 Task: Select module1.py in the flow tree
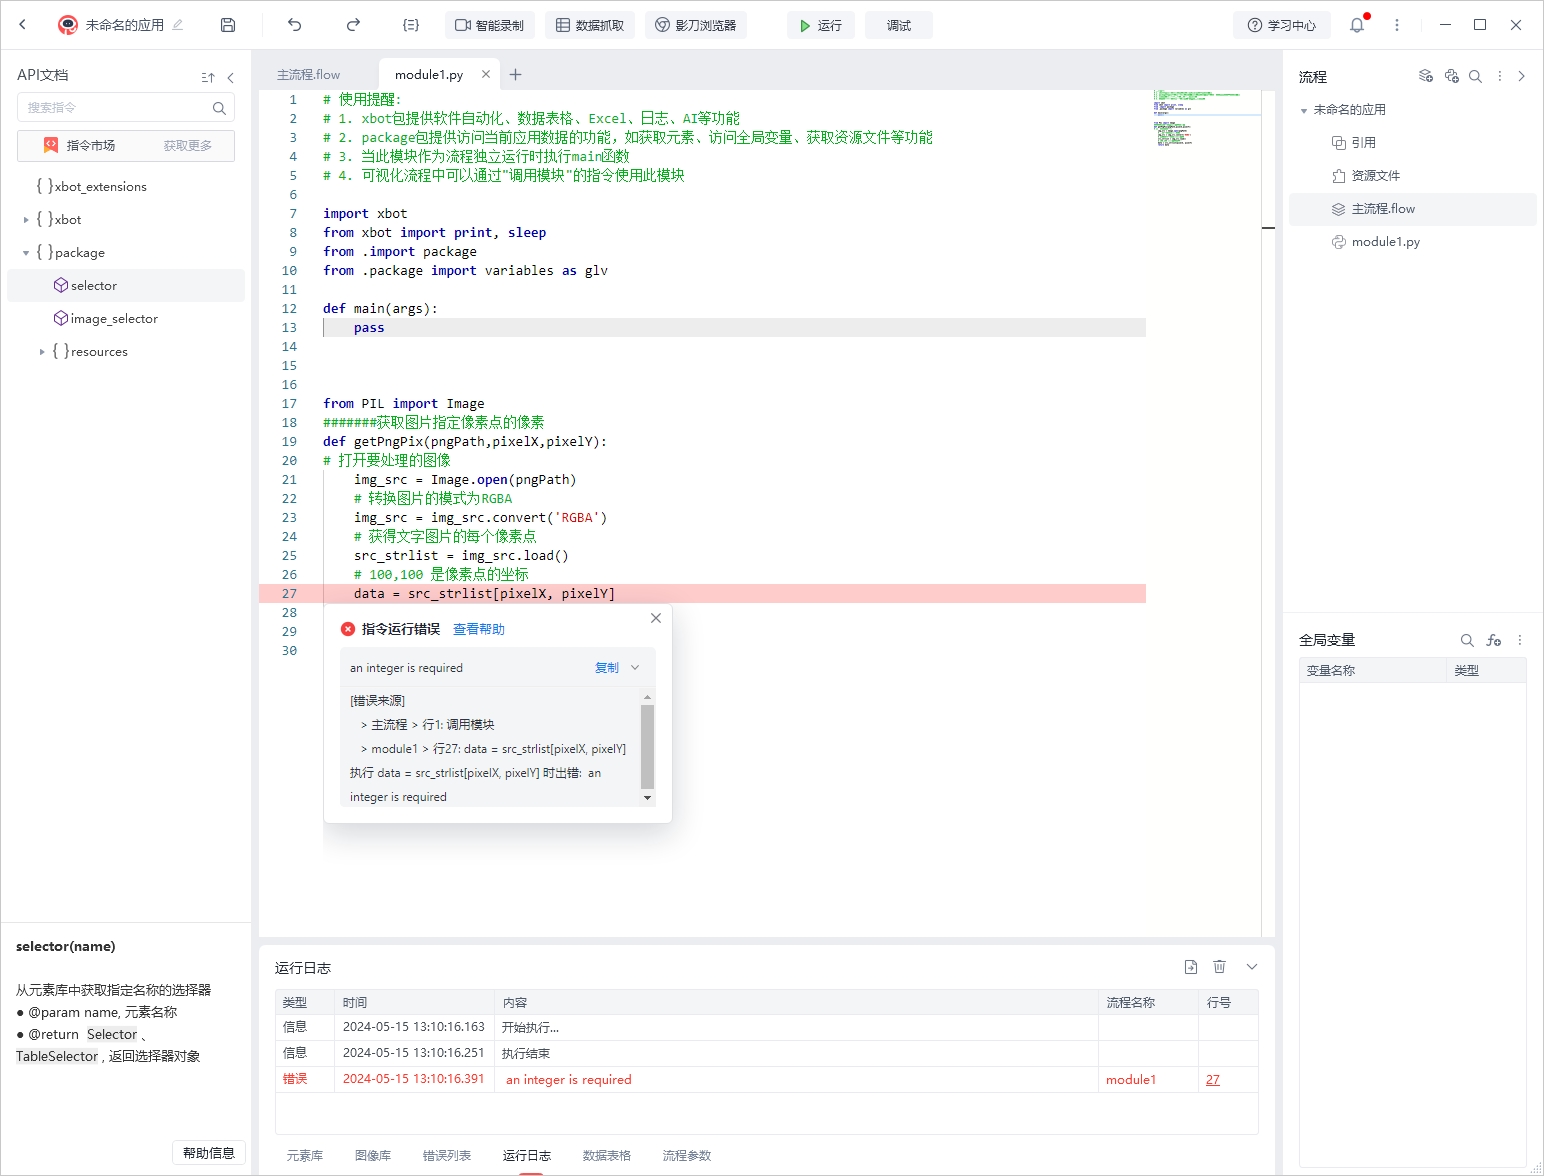[1385, 242]
